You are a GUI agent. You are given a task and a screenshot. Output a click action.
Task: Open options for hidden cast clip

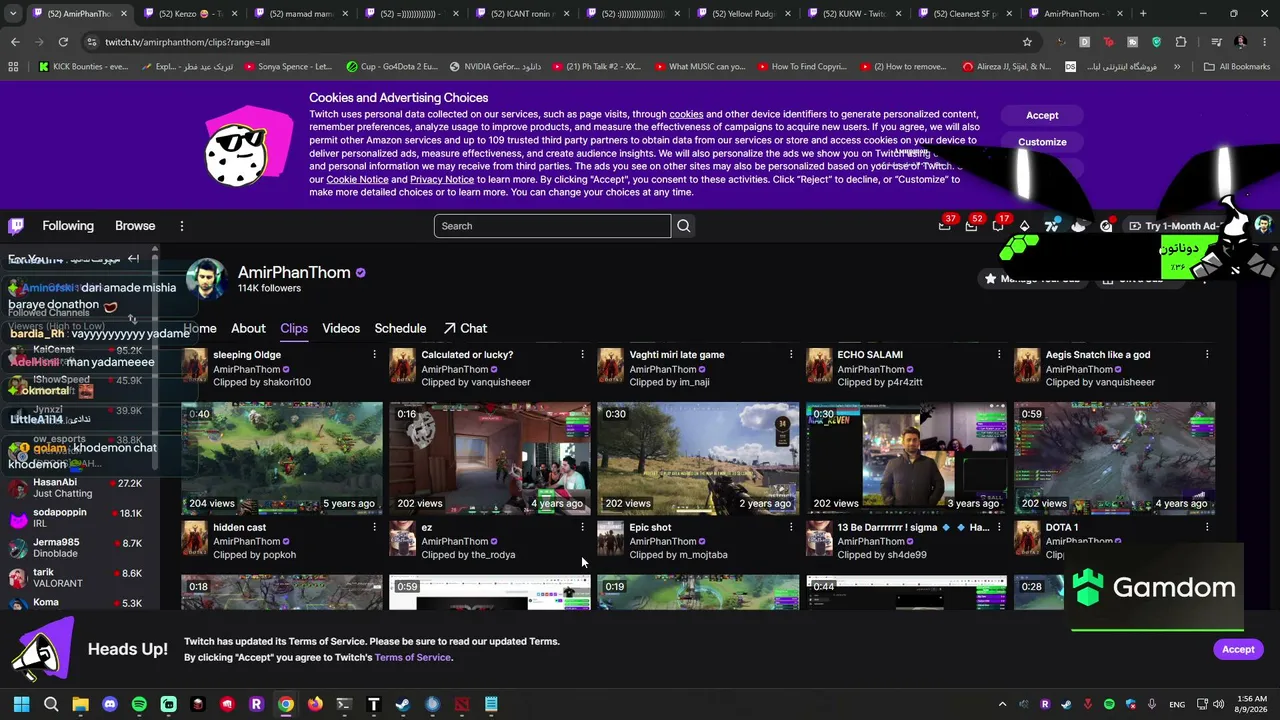[x=375, y=528]
